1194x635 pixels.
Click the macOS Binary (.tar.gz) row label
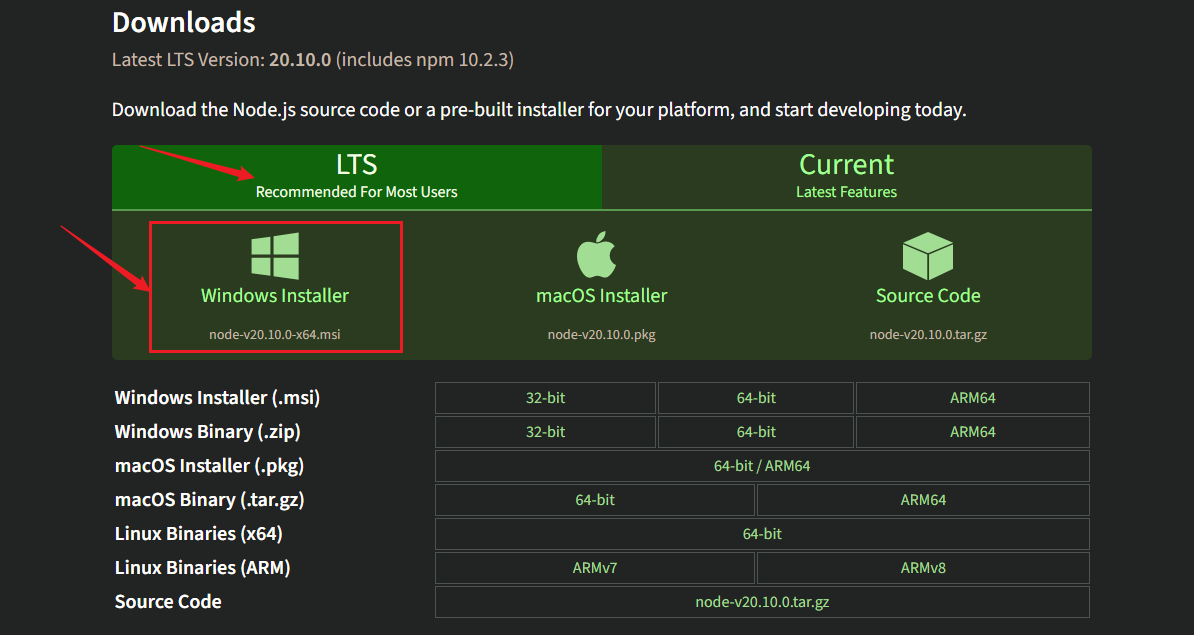pyautogui.click(x=209, y=499)
